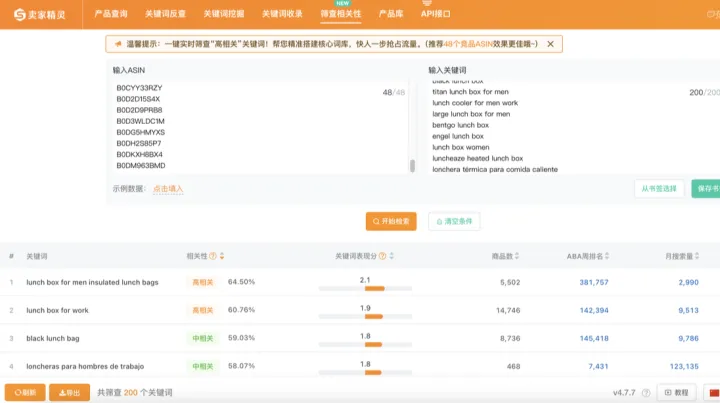The height and width of the screenshot is (403, 720).
Task: Click keyword 'loncheras para hombres de trabajo'
Action: [x=85, y=366]
